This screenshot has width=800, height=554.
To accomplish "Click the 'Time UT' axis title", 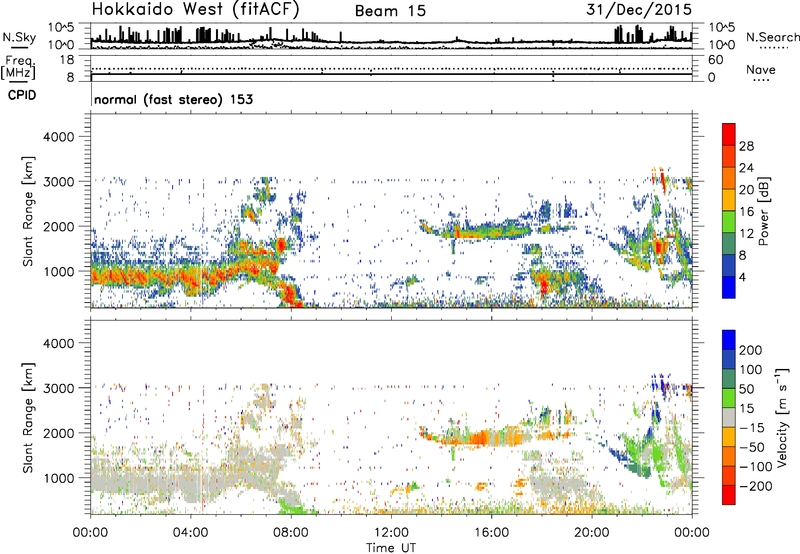I will click(391, 548).
